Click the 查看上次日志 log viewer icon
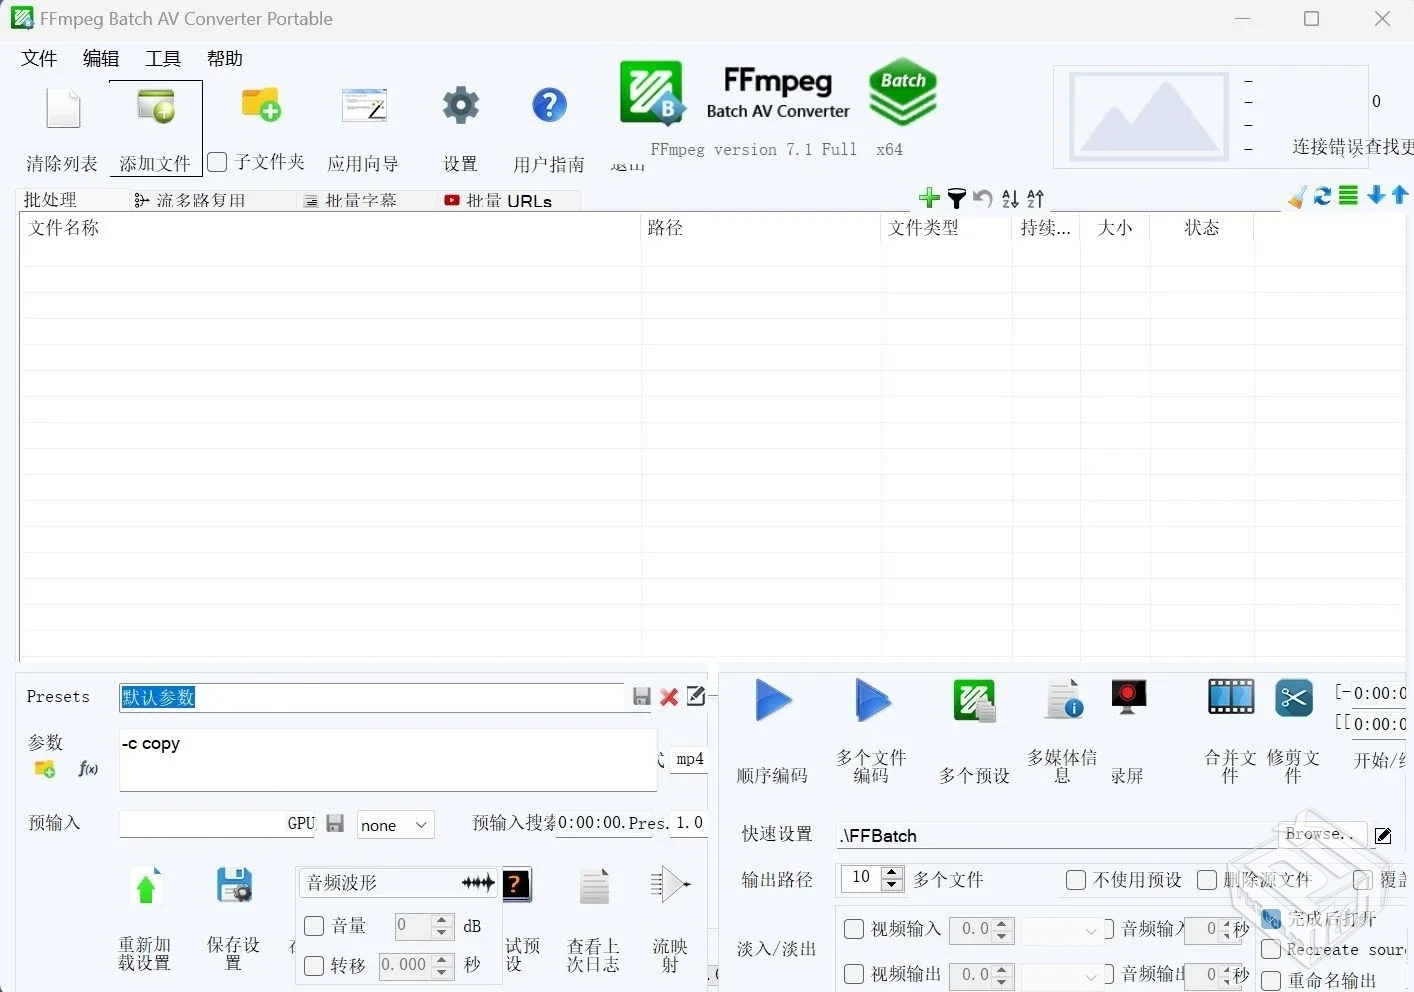The width and height of the screenshot is (1414, 992). [593, 886]
